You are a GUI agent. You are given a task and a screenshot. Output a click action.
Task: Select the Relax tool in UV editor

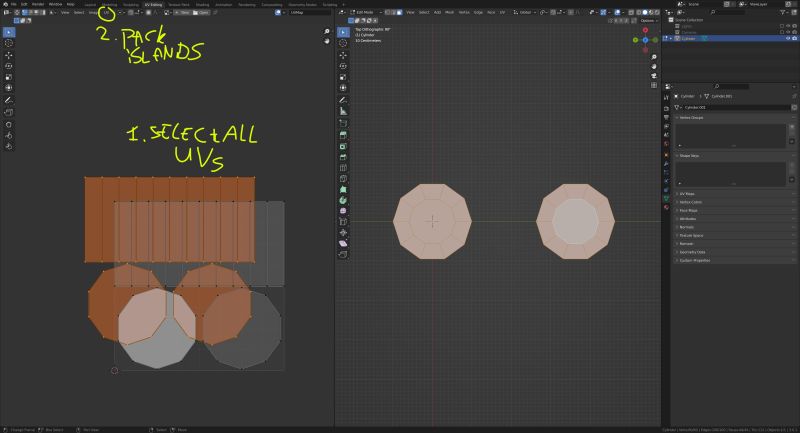(9, 135)
